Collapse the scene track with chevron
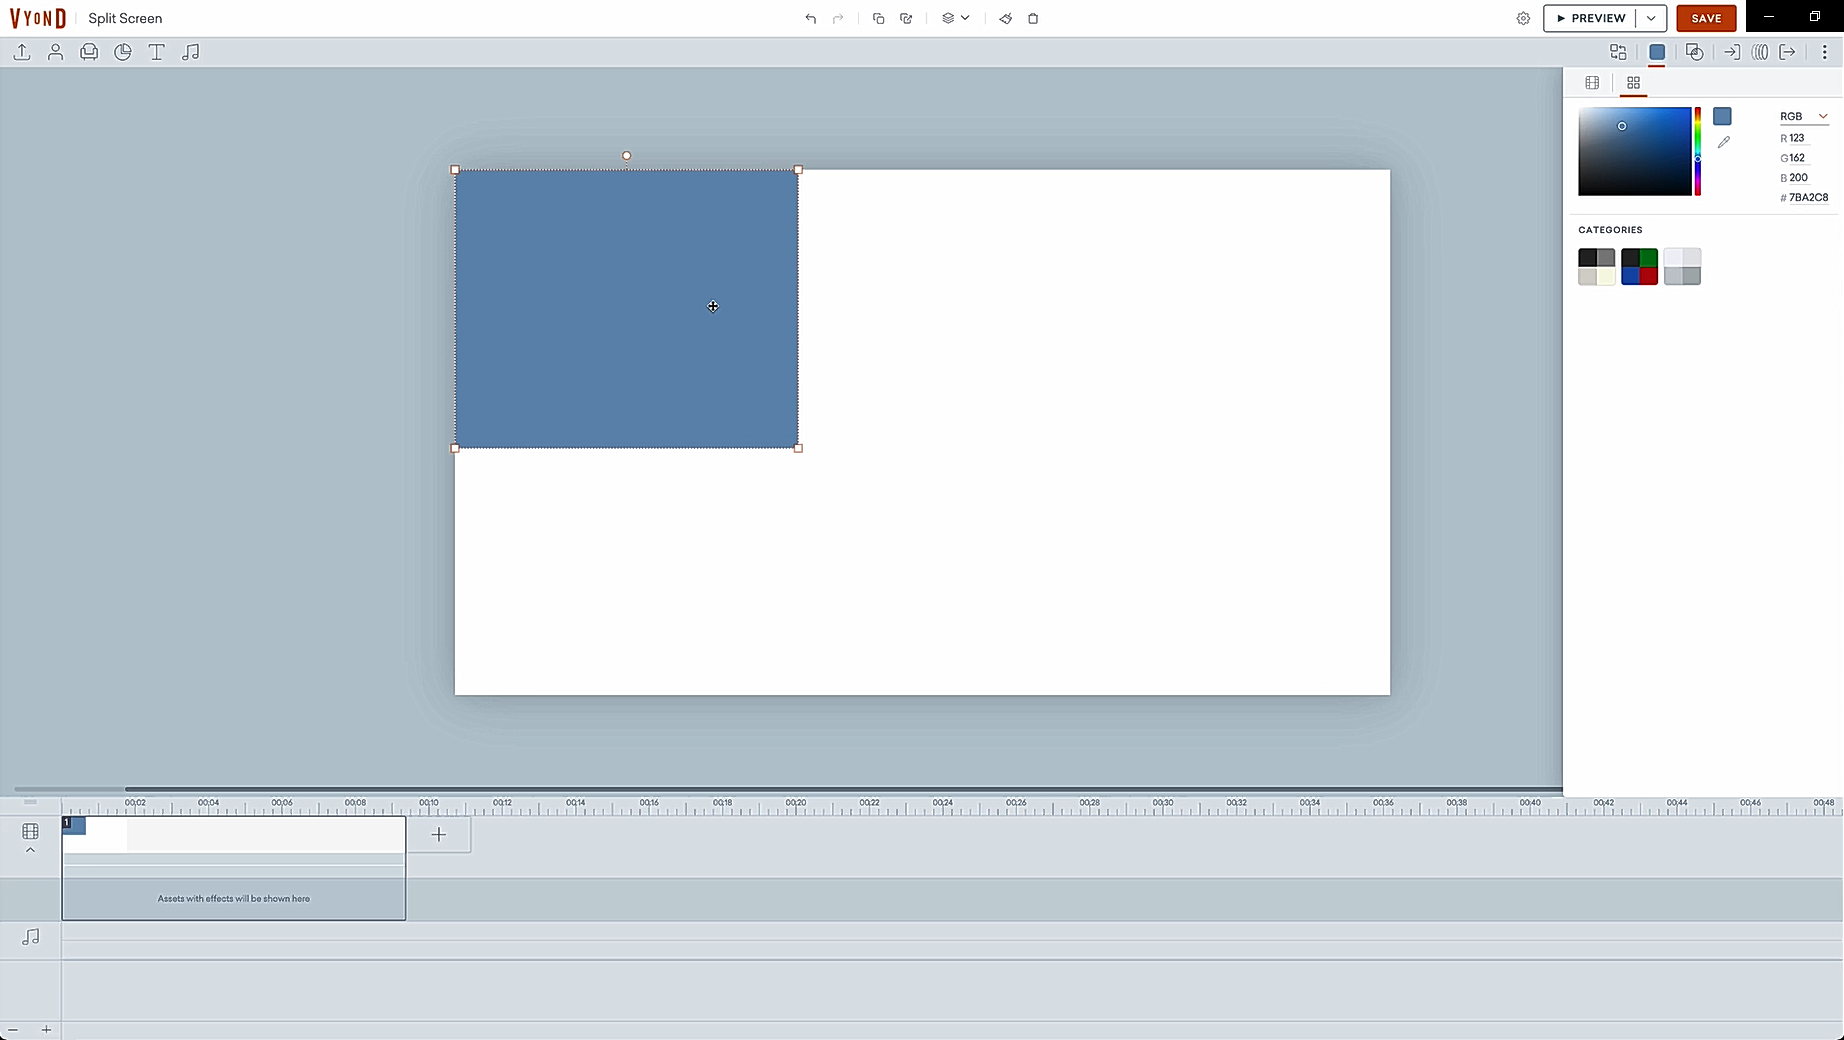 pyautogui.click(x=30, y=850)
